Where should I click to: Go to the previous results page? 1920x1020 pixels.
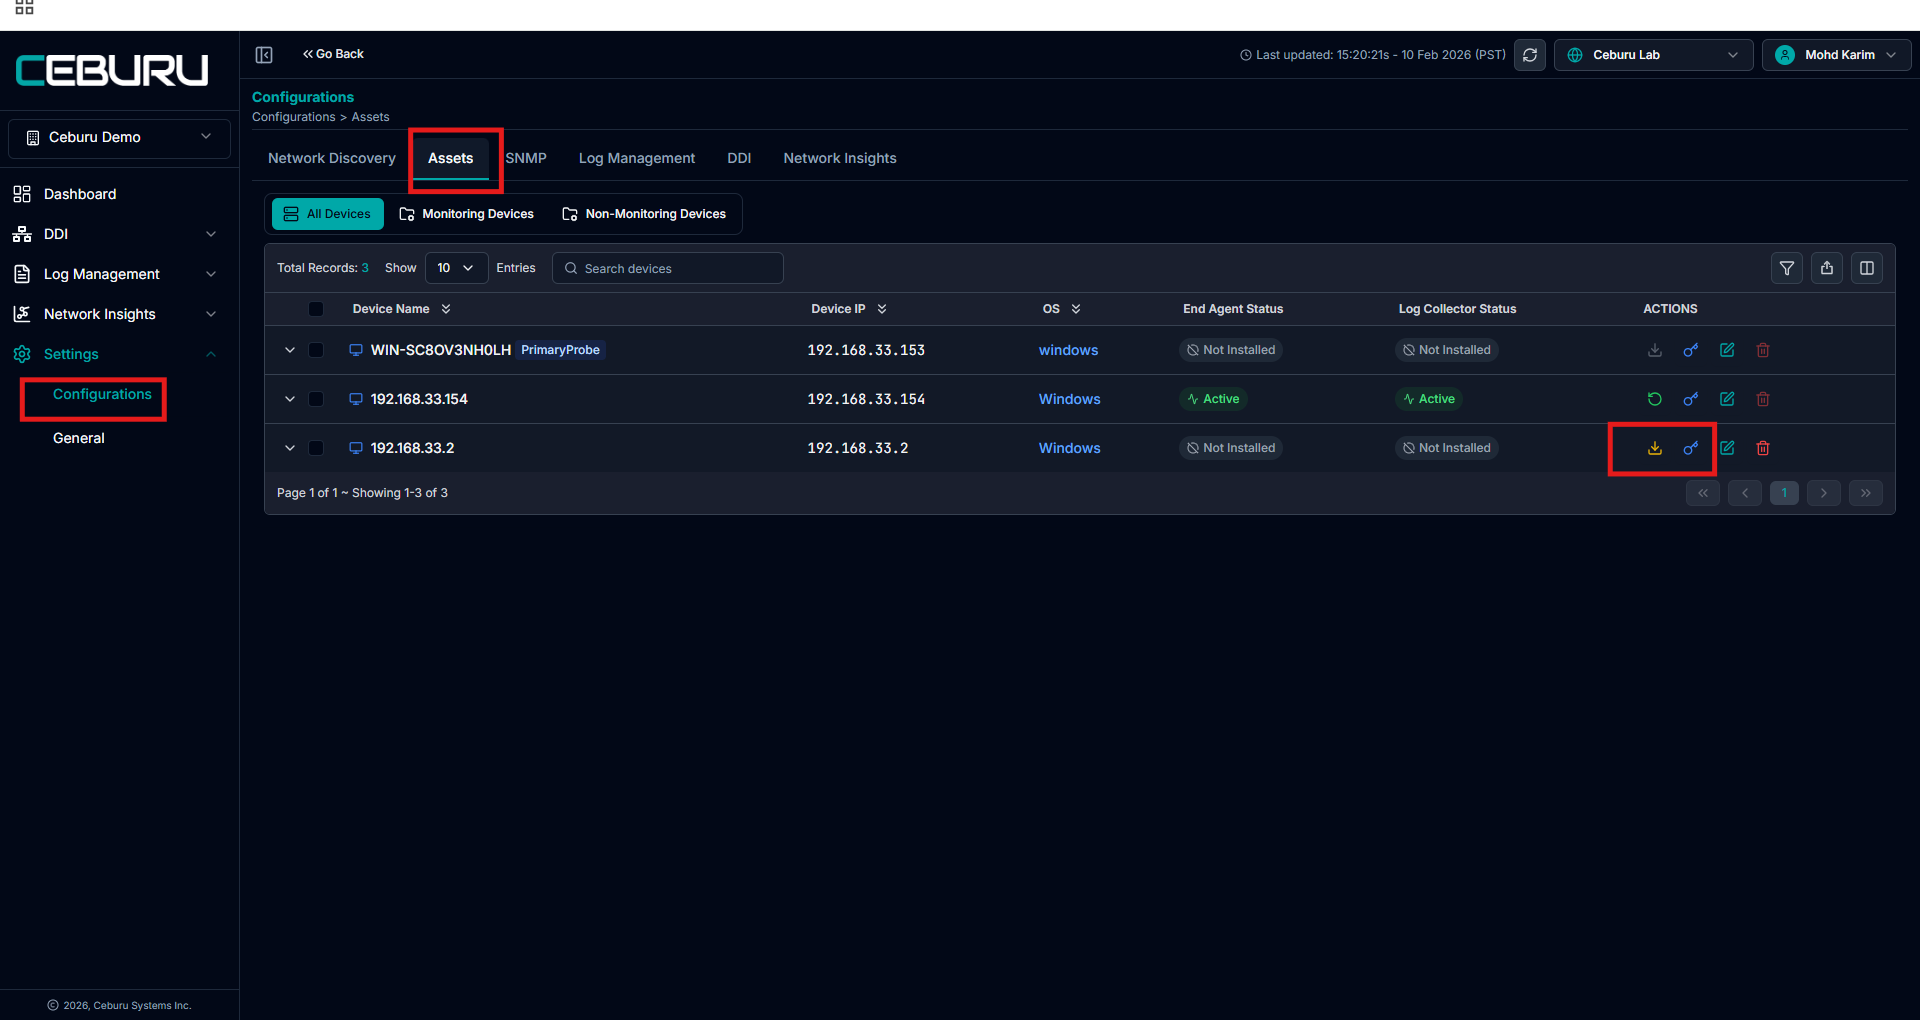1745,493
